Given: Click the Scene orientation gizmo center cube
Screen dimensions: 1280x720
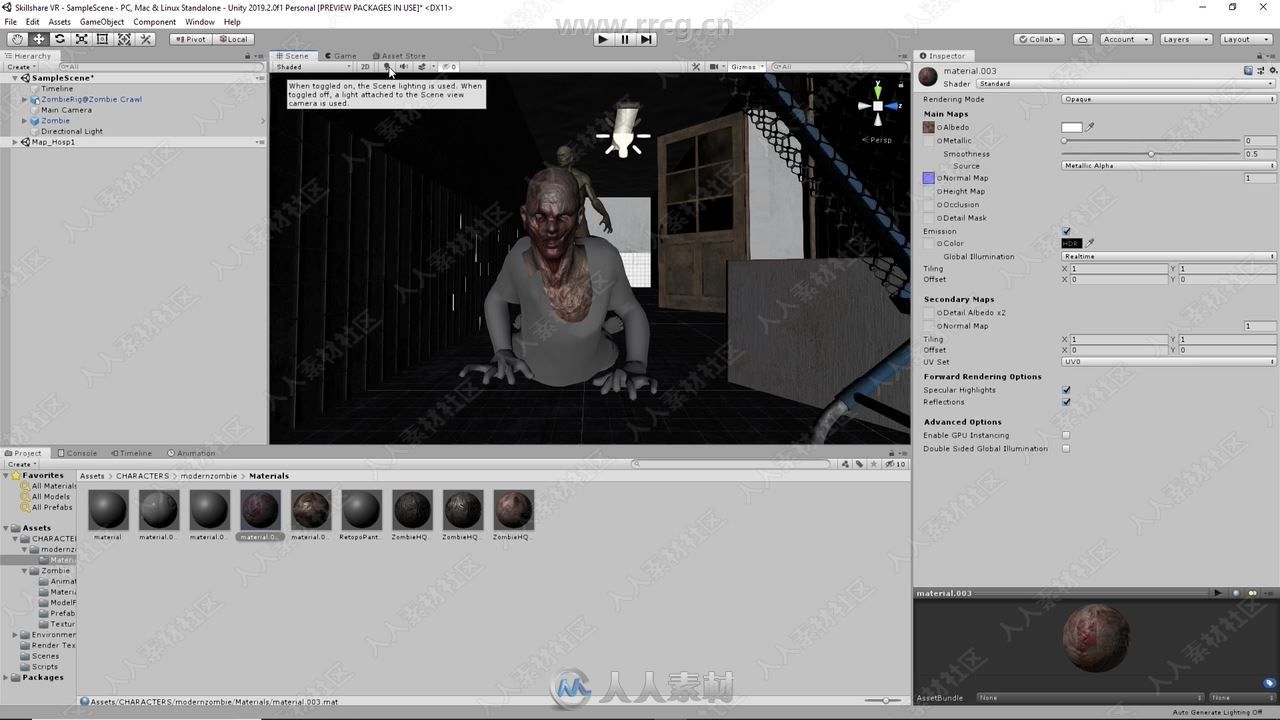Looking at the screenshot, I should click(877, 106).
